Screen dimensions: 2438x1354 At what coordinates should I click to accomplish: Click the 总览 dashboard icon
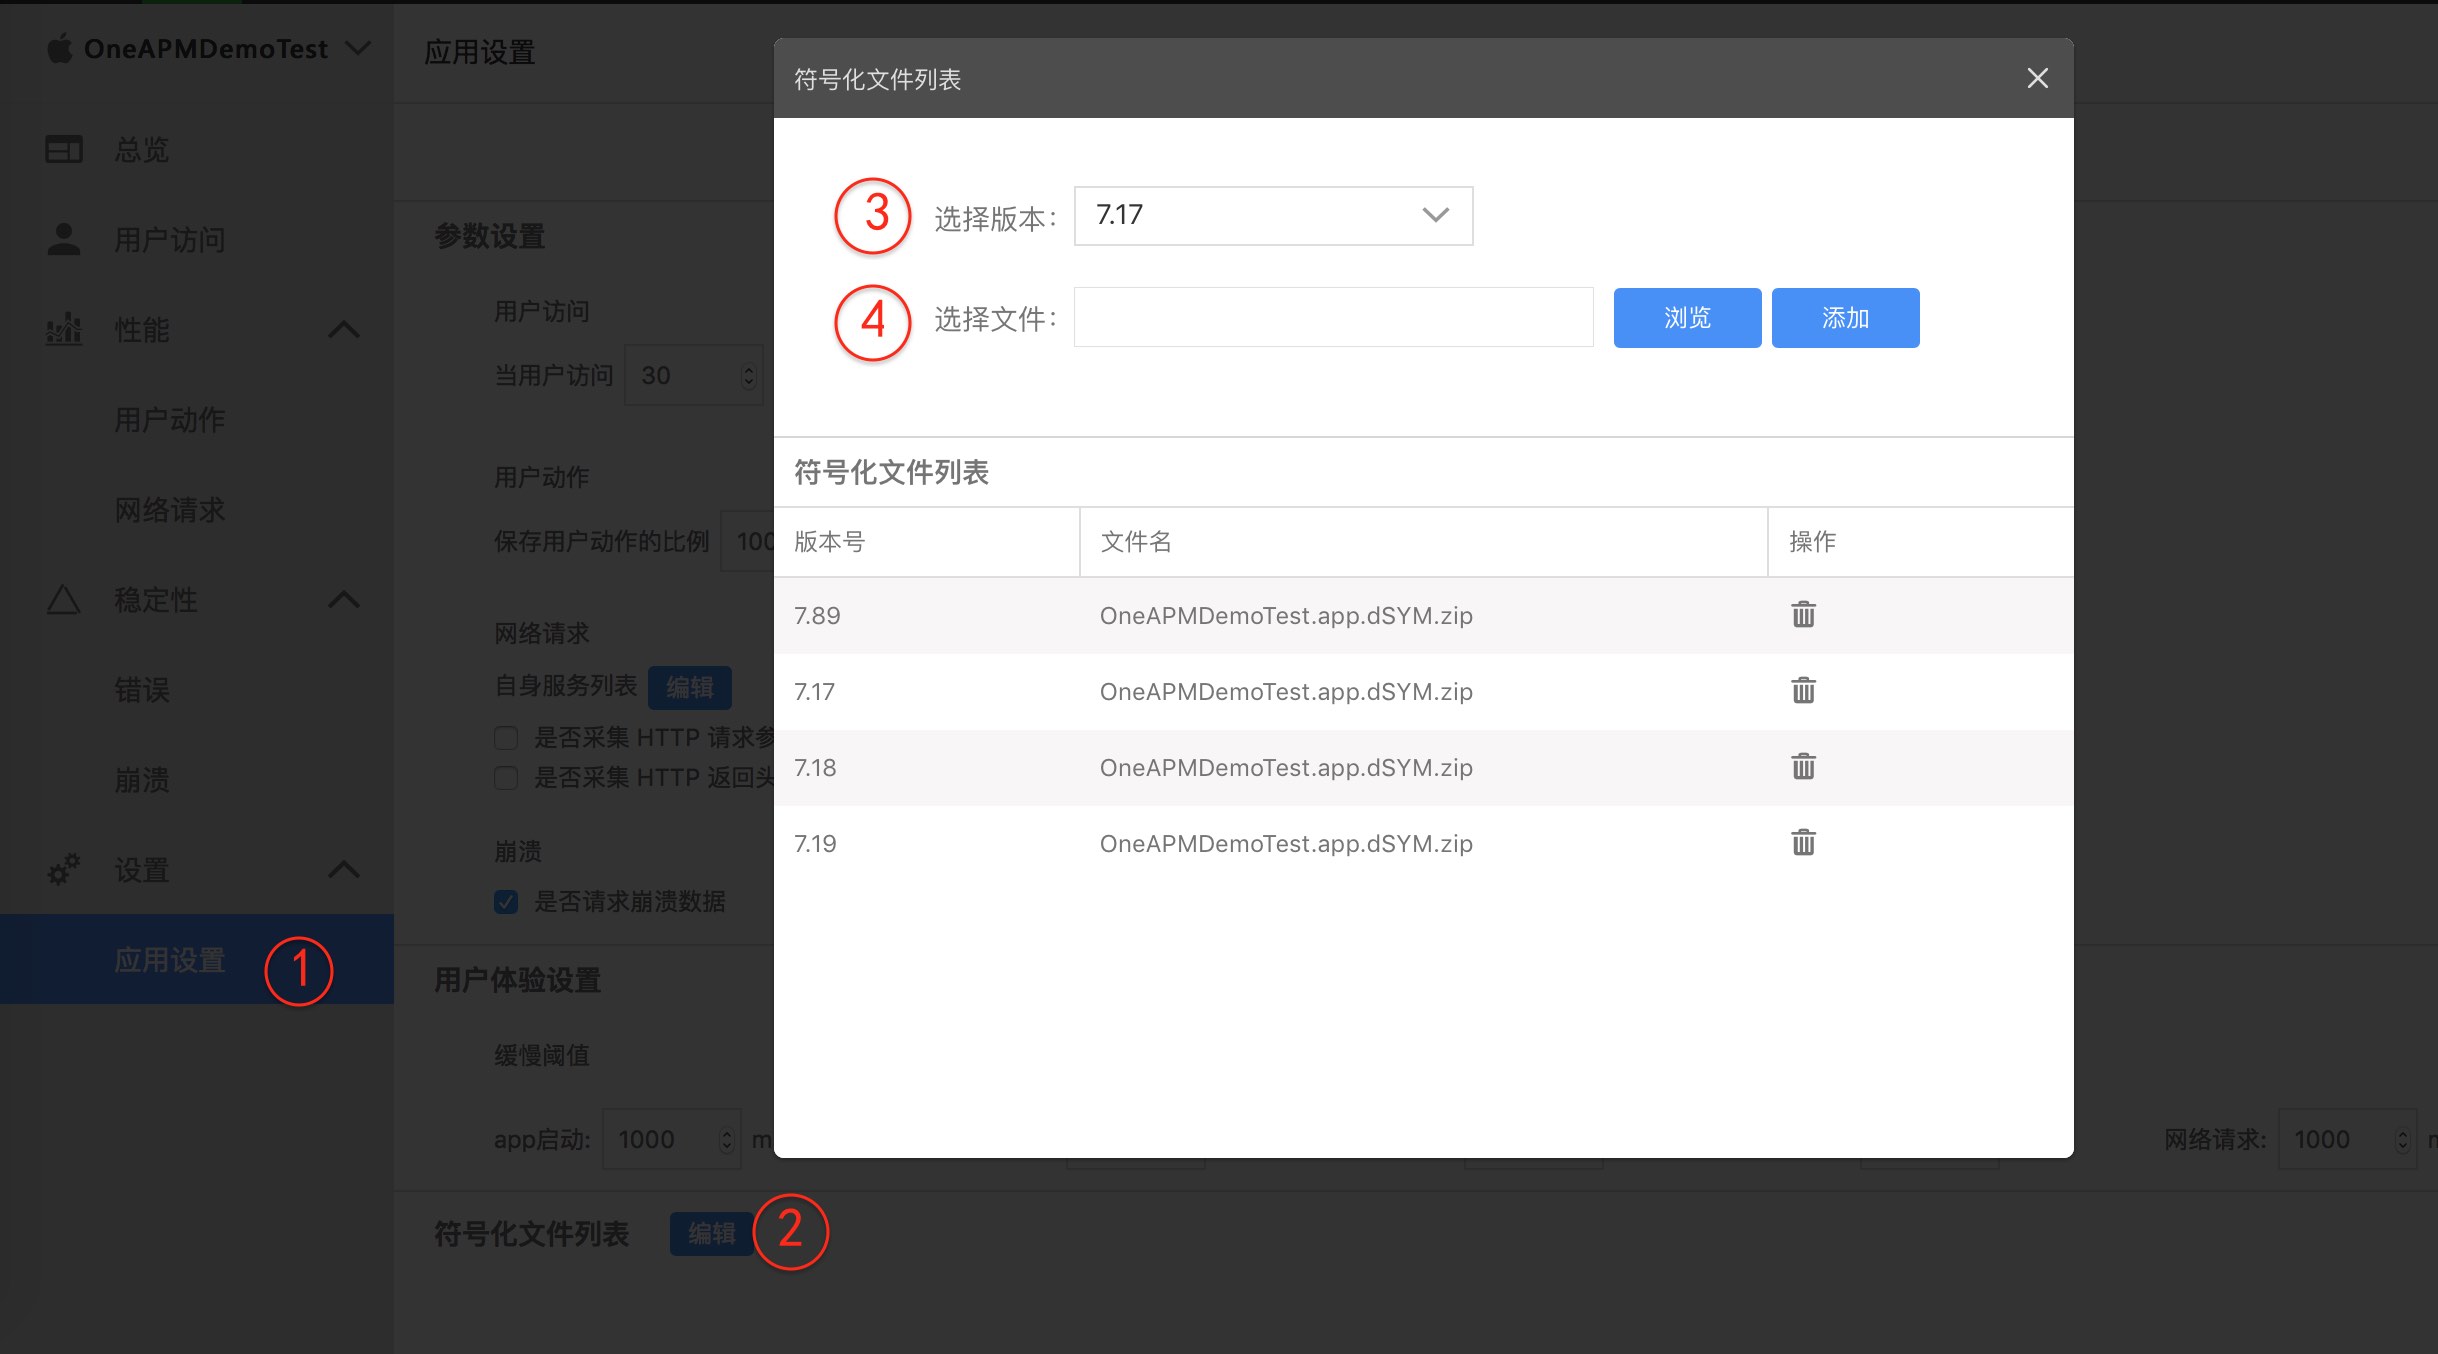click(64, 149)
